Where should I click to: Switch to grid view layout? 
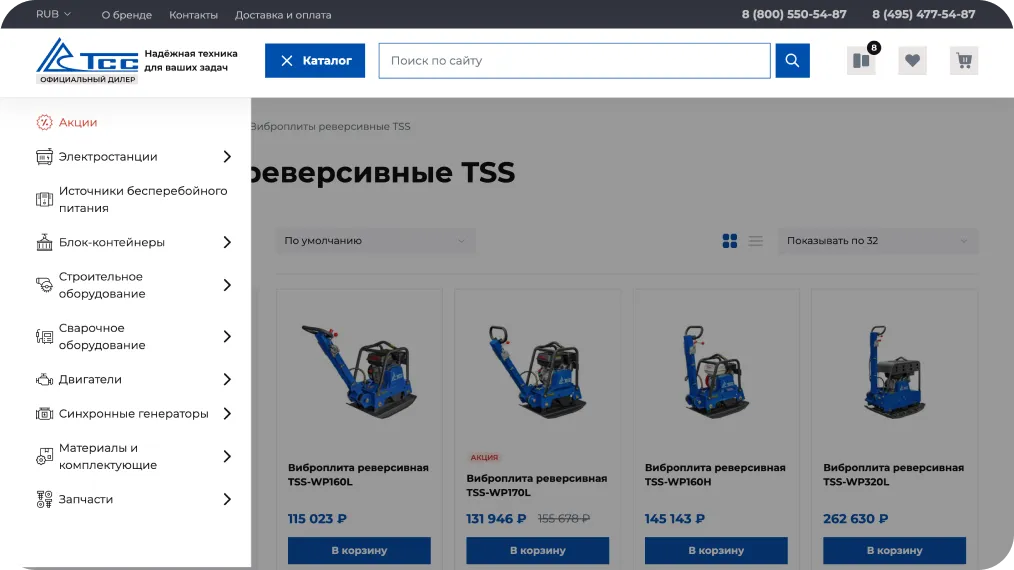point(729,241)
